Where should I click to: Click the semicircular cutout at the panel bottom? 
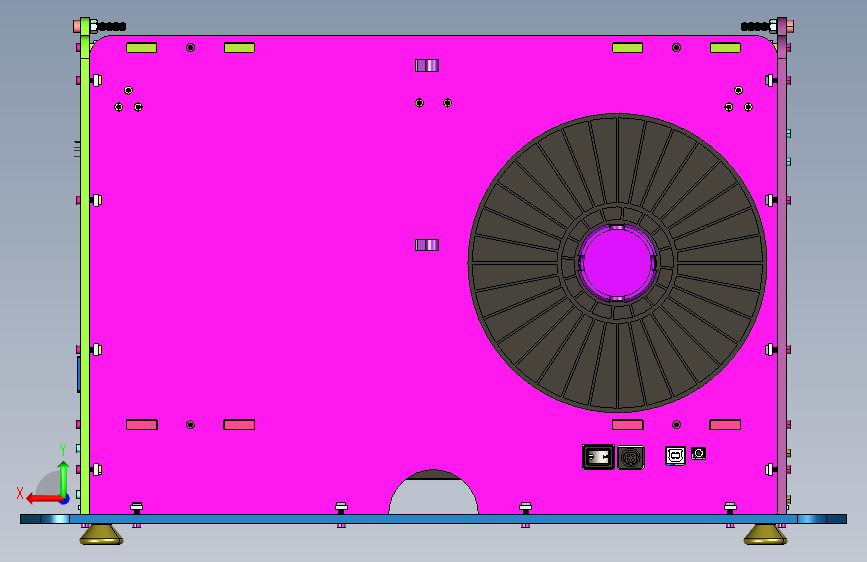click(x=434, y=492)
